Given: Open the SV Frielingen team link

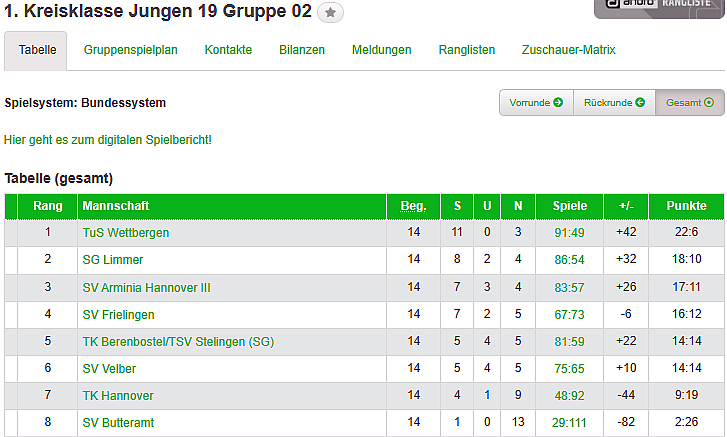Looking at the screenshot, I should click(x=120, y=315).
